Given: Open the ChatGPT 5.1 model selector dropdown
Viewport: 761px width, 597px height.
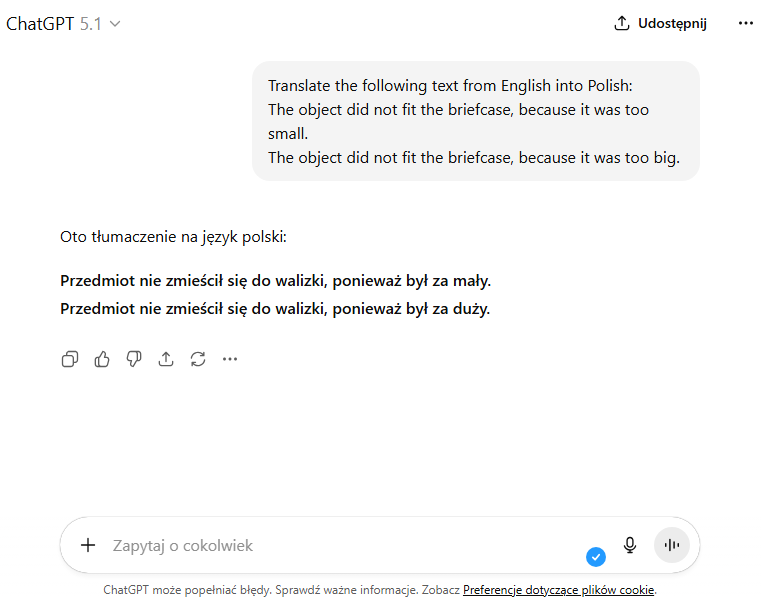Looking at the screenshot, I should click(63, 24).
